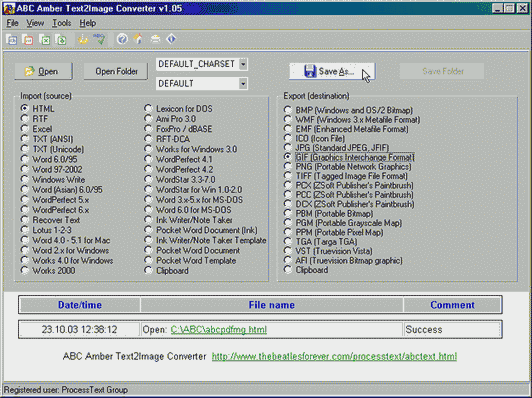532x398 pixels.
Task: Choose GIF export format
Action: pos(349,157)
